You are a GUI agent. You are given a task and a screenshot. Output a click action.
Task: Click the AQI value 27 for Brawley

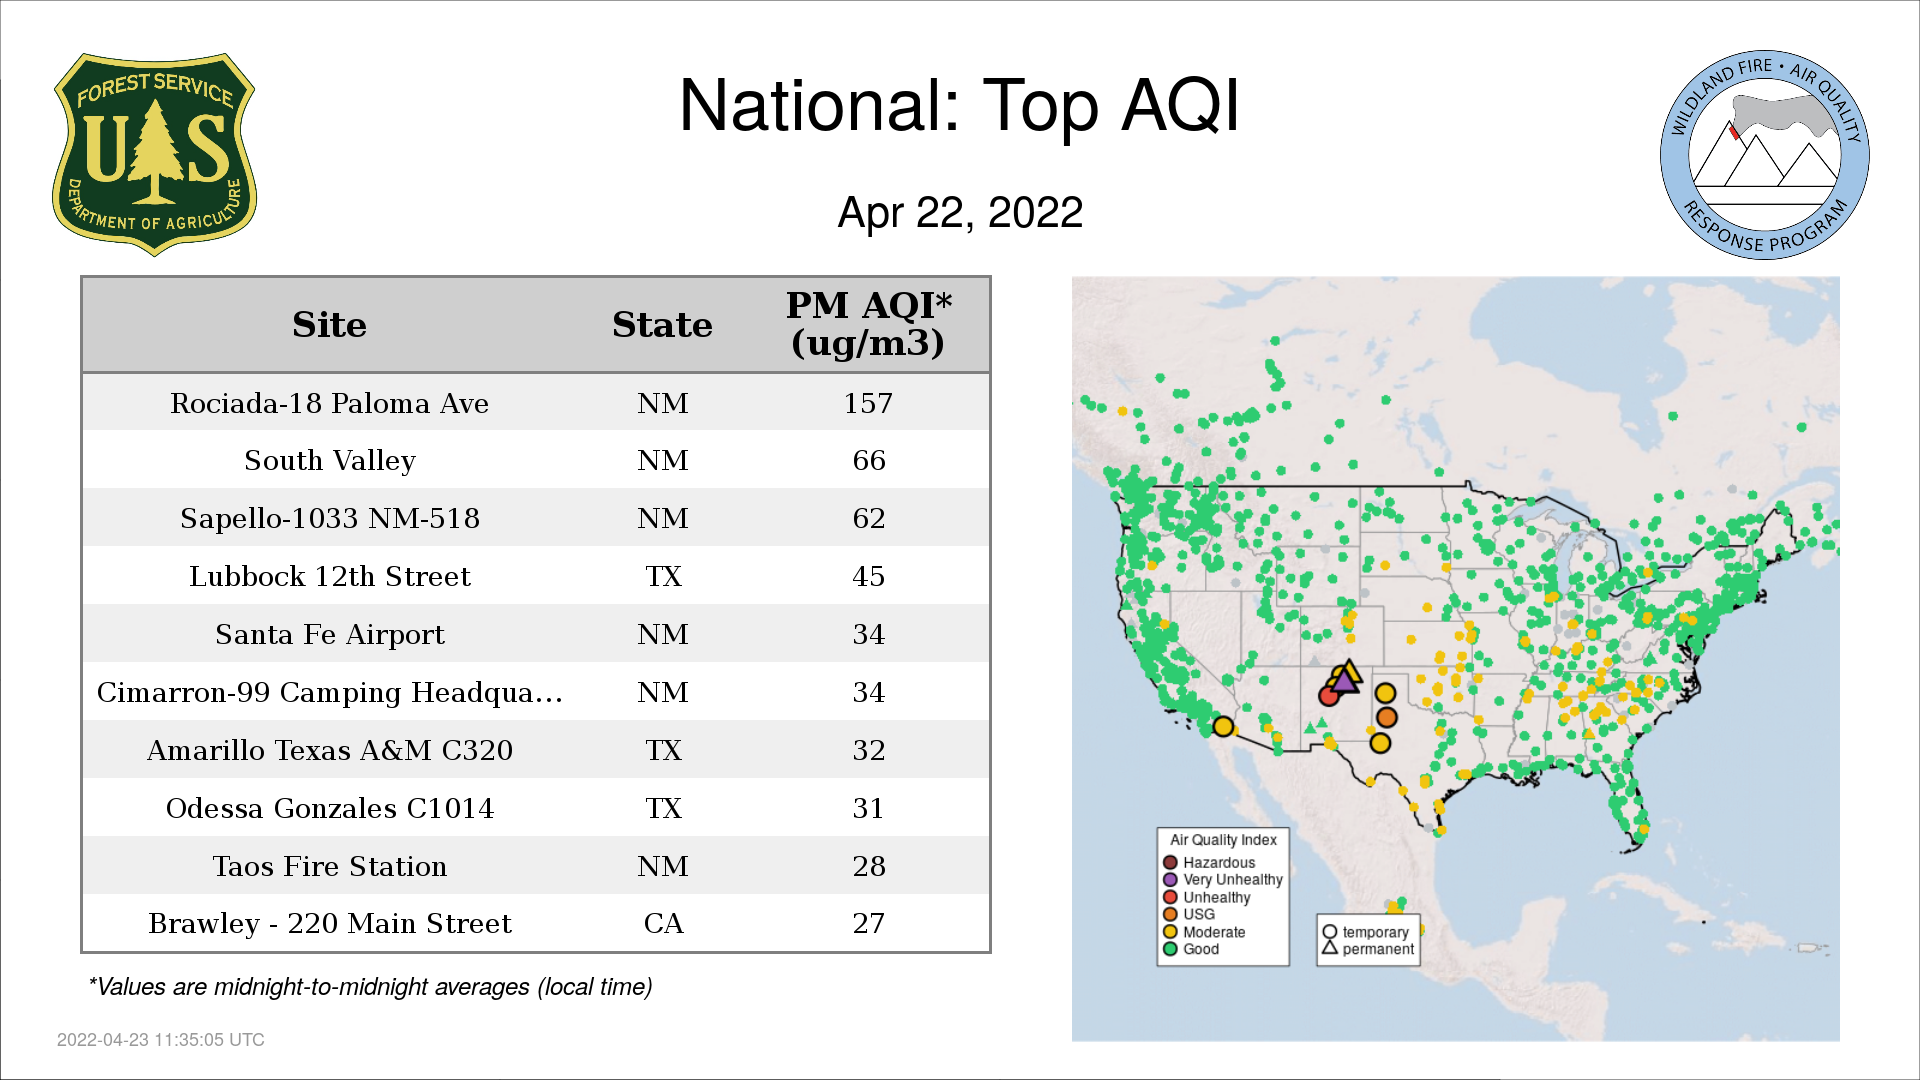[x=869, y=923]
